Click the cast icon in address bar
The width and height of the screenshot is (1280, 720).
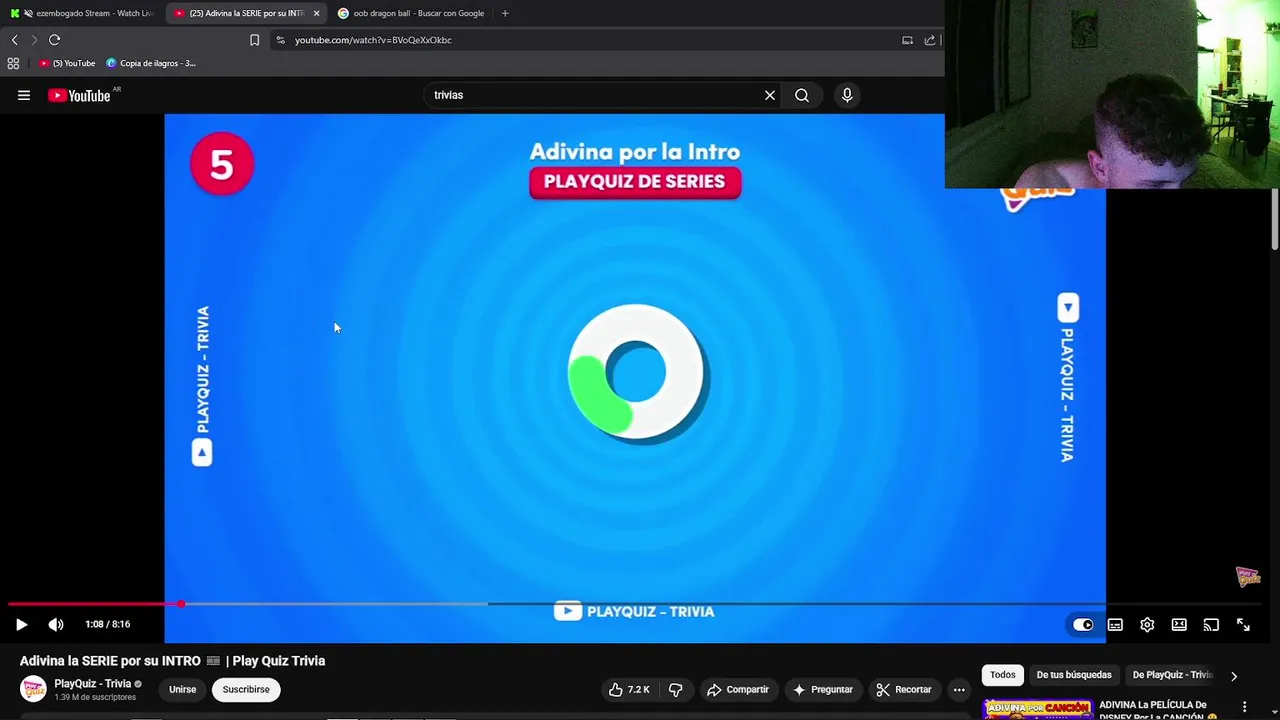907,40
